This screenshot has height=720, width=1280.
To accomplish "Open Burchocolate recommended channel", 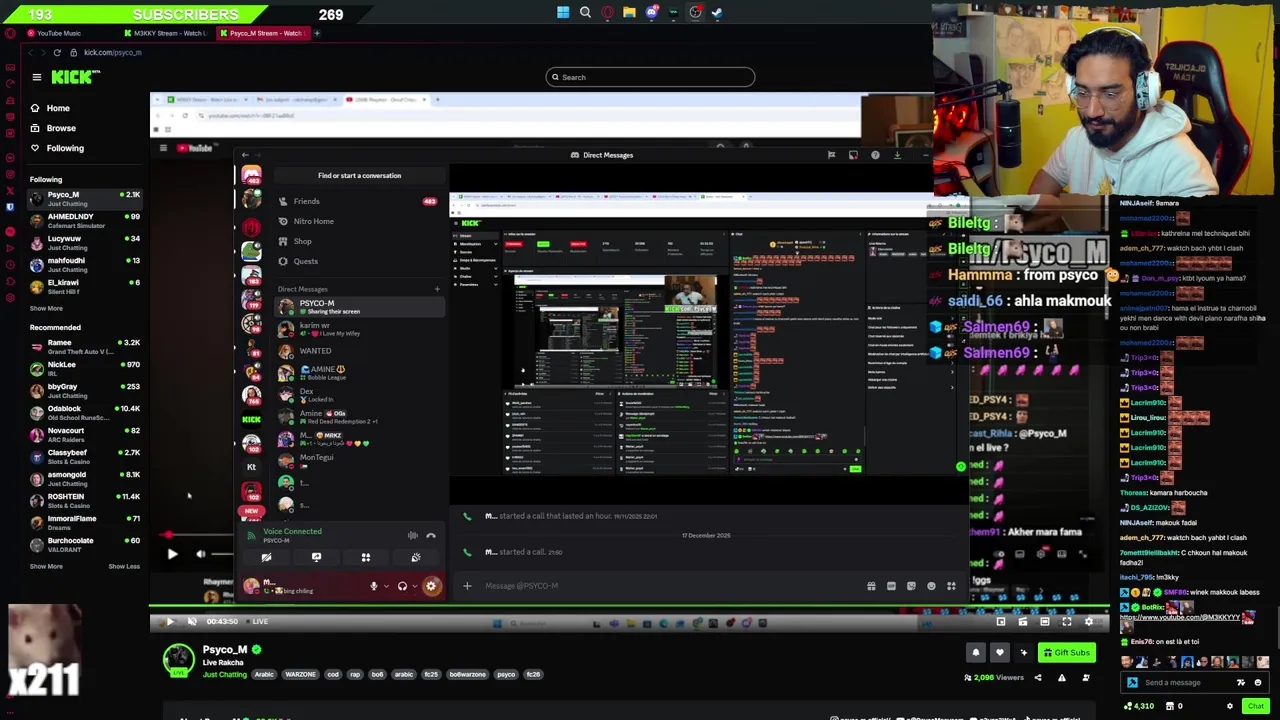I will click(x=86, y=545).
